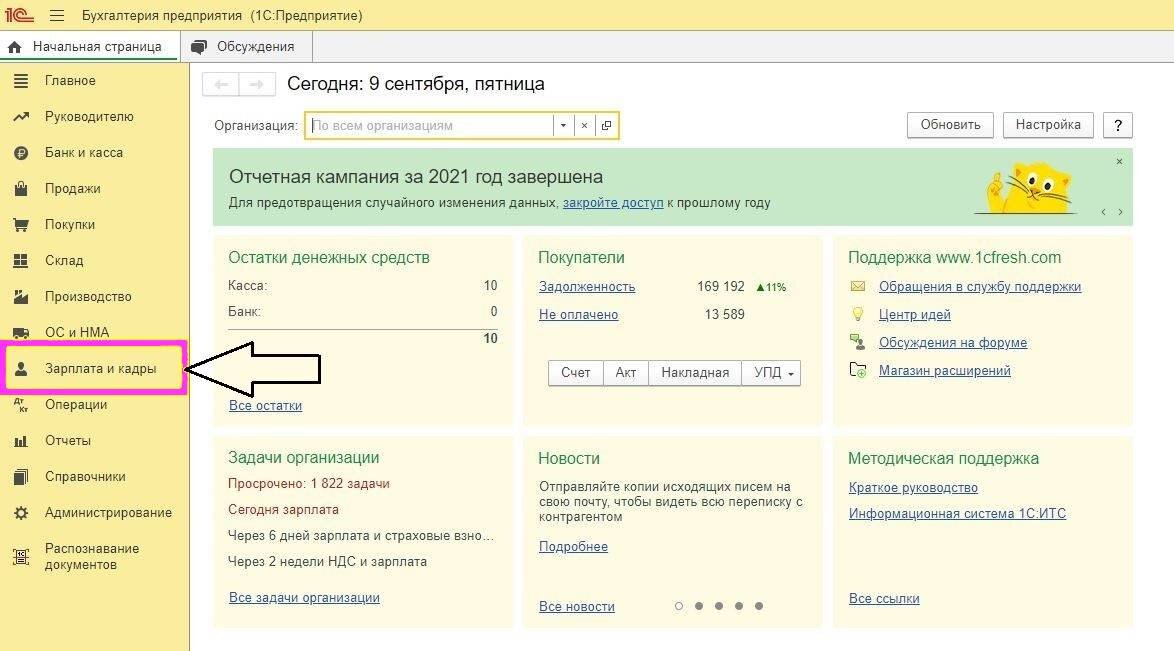Open the 1C logo main menu
The image size is (1174, 651).
point(19,15)
